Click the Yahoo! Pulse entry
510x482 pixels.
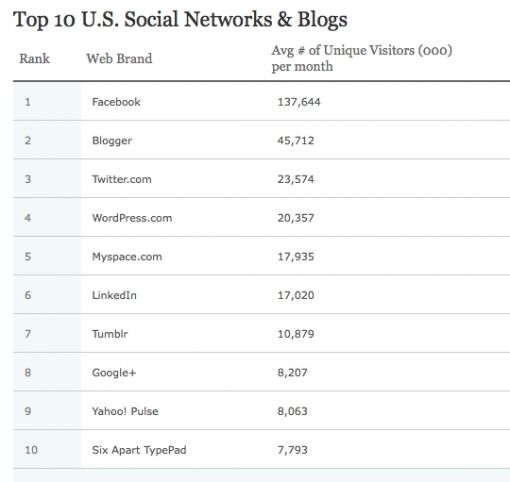pos(125,411)
